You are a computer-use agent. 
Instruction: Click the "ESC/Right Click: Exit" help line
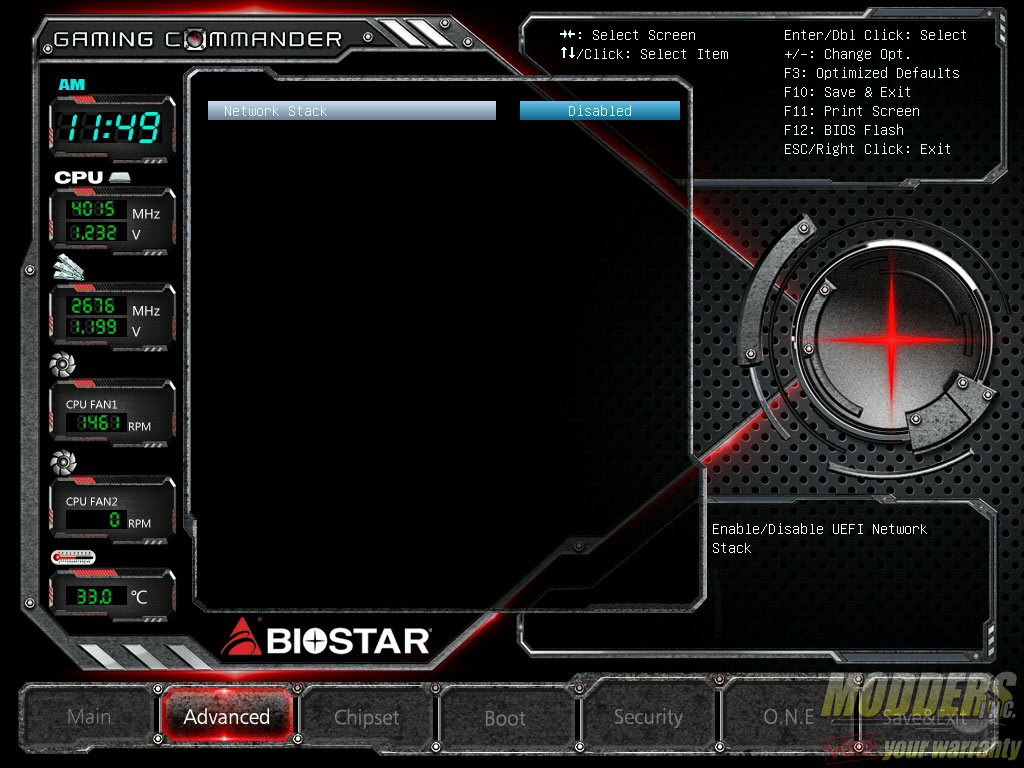click(x=867, y=149)
